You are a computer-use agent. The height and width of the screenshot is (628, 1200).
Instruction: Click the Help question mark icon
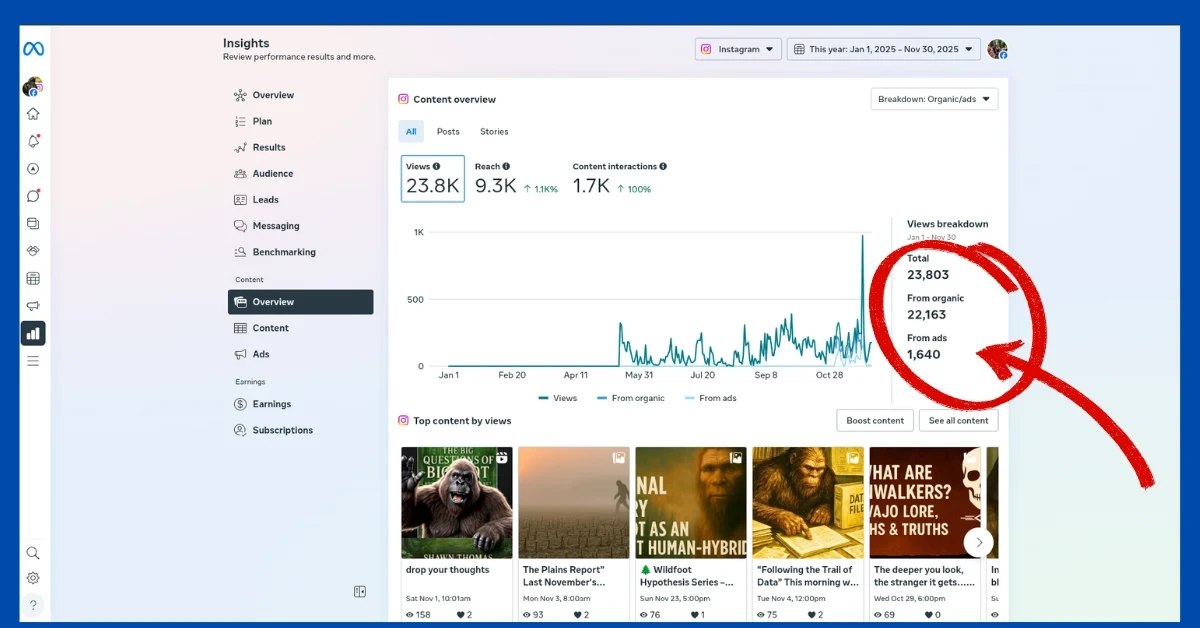pos(33,605)
